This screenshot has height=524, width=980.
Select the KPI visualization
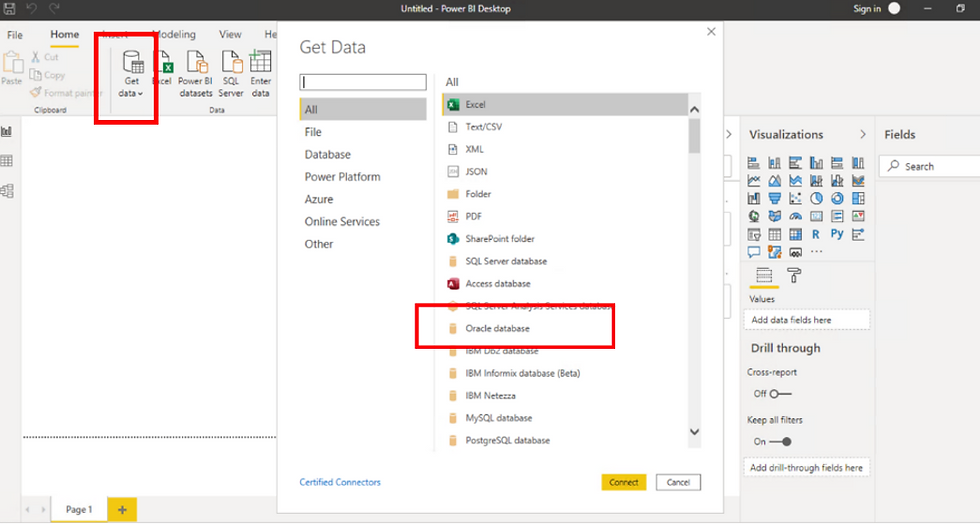[x=858, y=216]
